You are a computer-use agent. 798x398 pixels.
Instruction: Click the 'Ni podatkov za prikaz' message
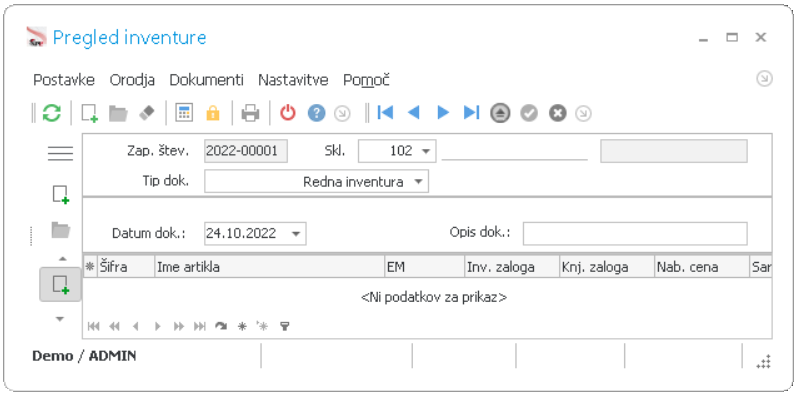pyautogui.click(x=434, y=297)
